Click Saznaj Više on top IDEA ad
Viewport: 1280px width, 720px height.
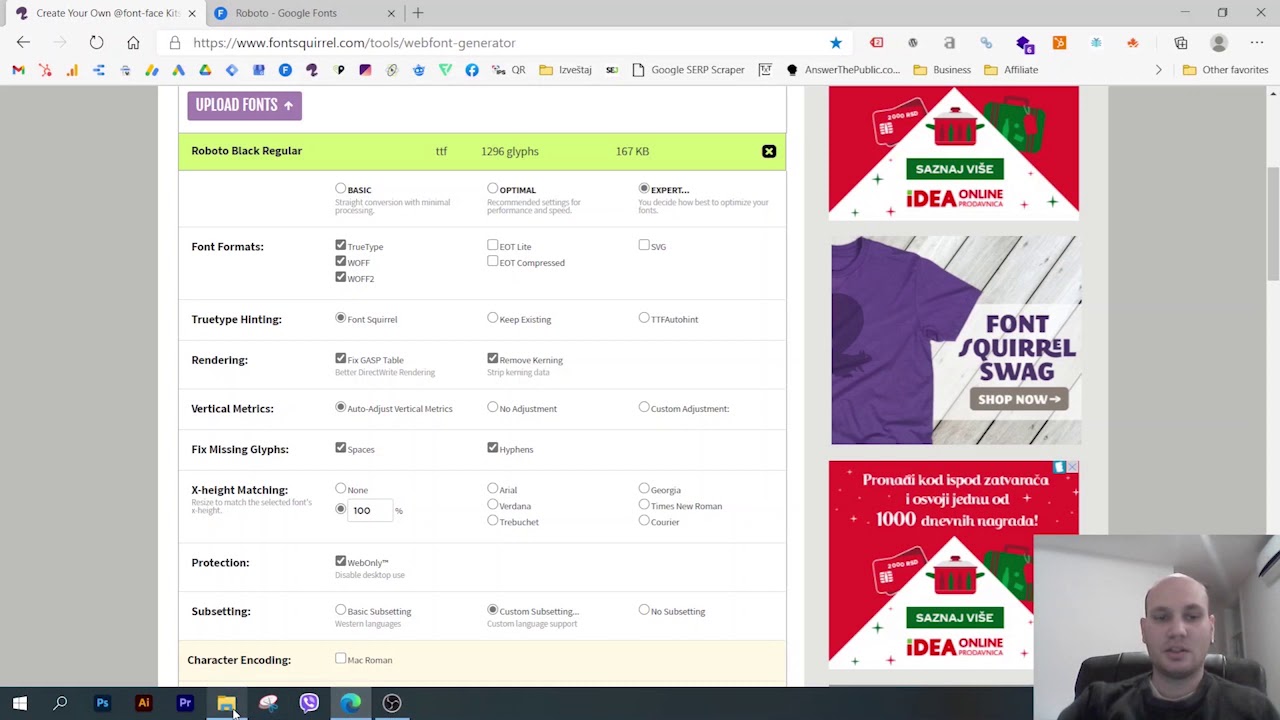pyautogui.click(x=954, y=169)
